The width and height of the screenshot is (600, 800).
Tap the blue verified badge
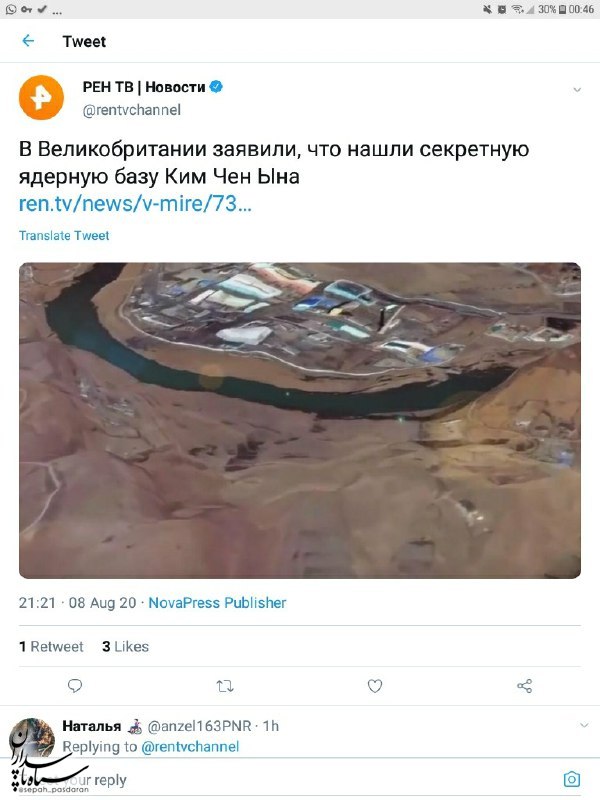(216, 87)
